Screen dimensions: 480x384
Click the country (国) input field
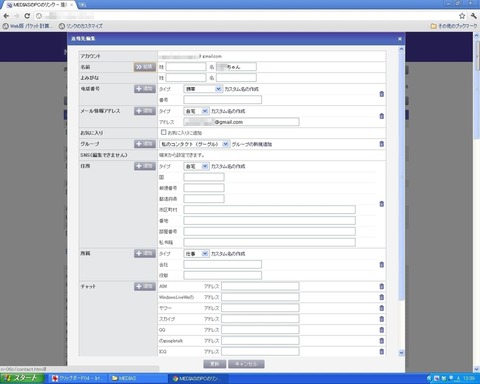tap(204, 177)
